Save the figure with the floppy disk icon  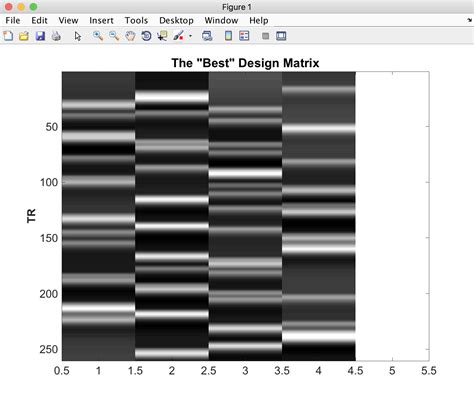point(40,36)
